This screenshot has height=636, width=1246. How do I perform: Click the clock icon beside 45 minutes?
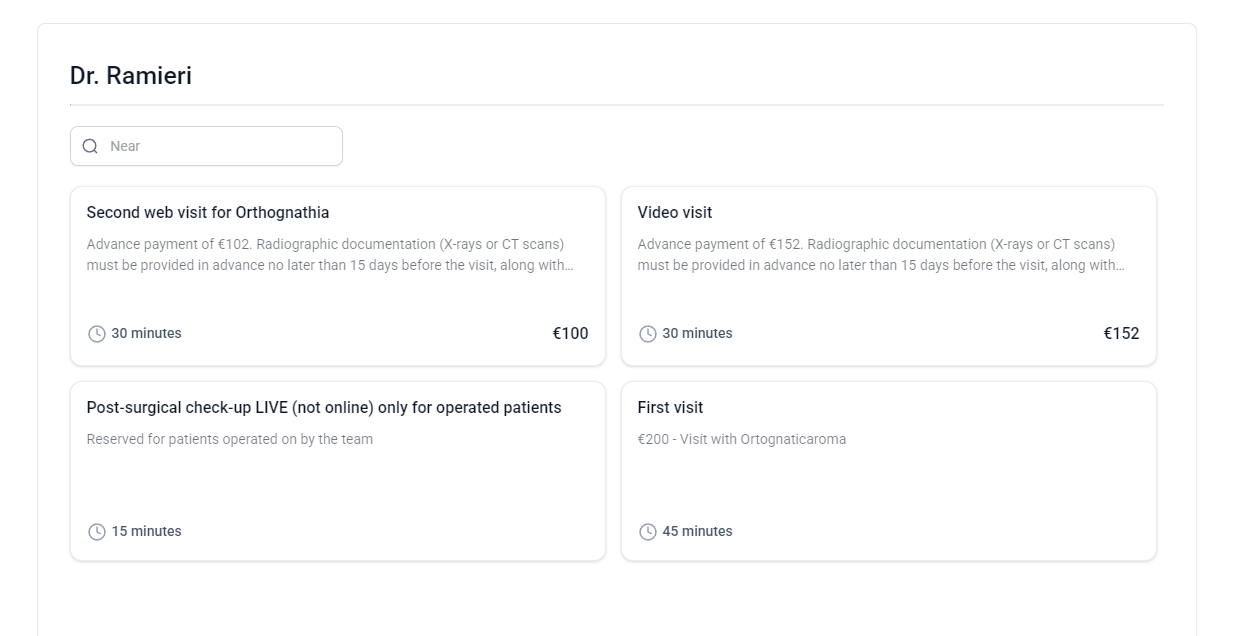[x=648, y=532]
